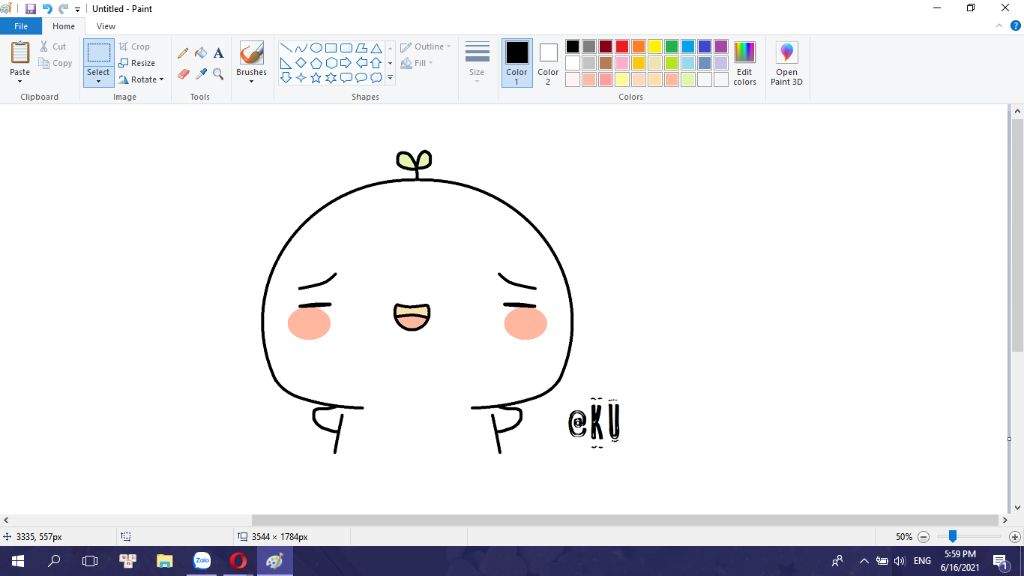1024x576 pixels.
Task: Click the Undo arrow in title bar
Action: point(47,8)
